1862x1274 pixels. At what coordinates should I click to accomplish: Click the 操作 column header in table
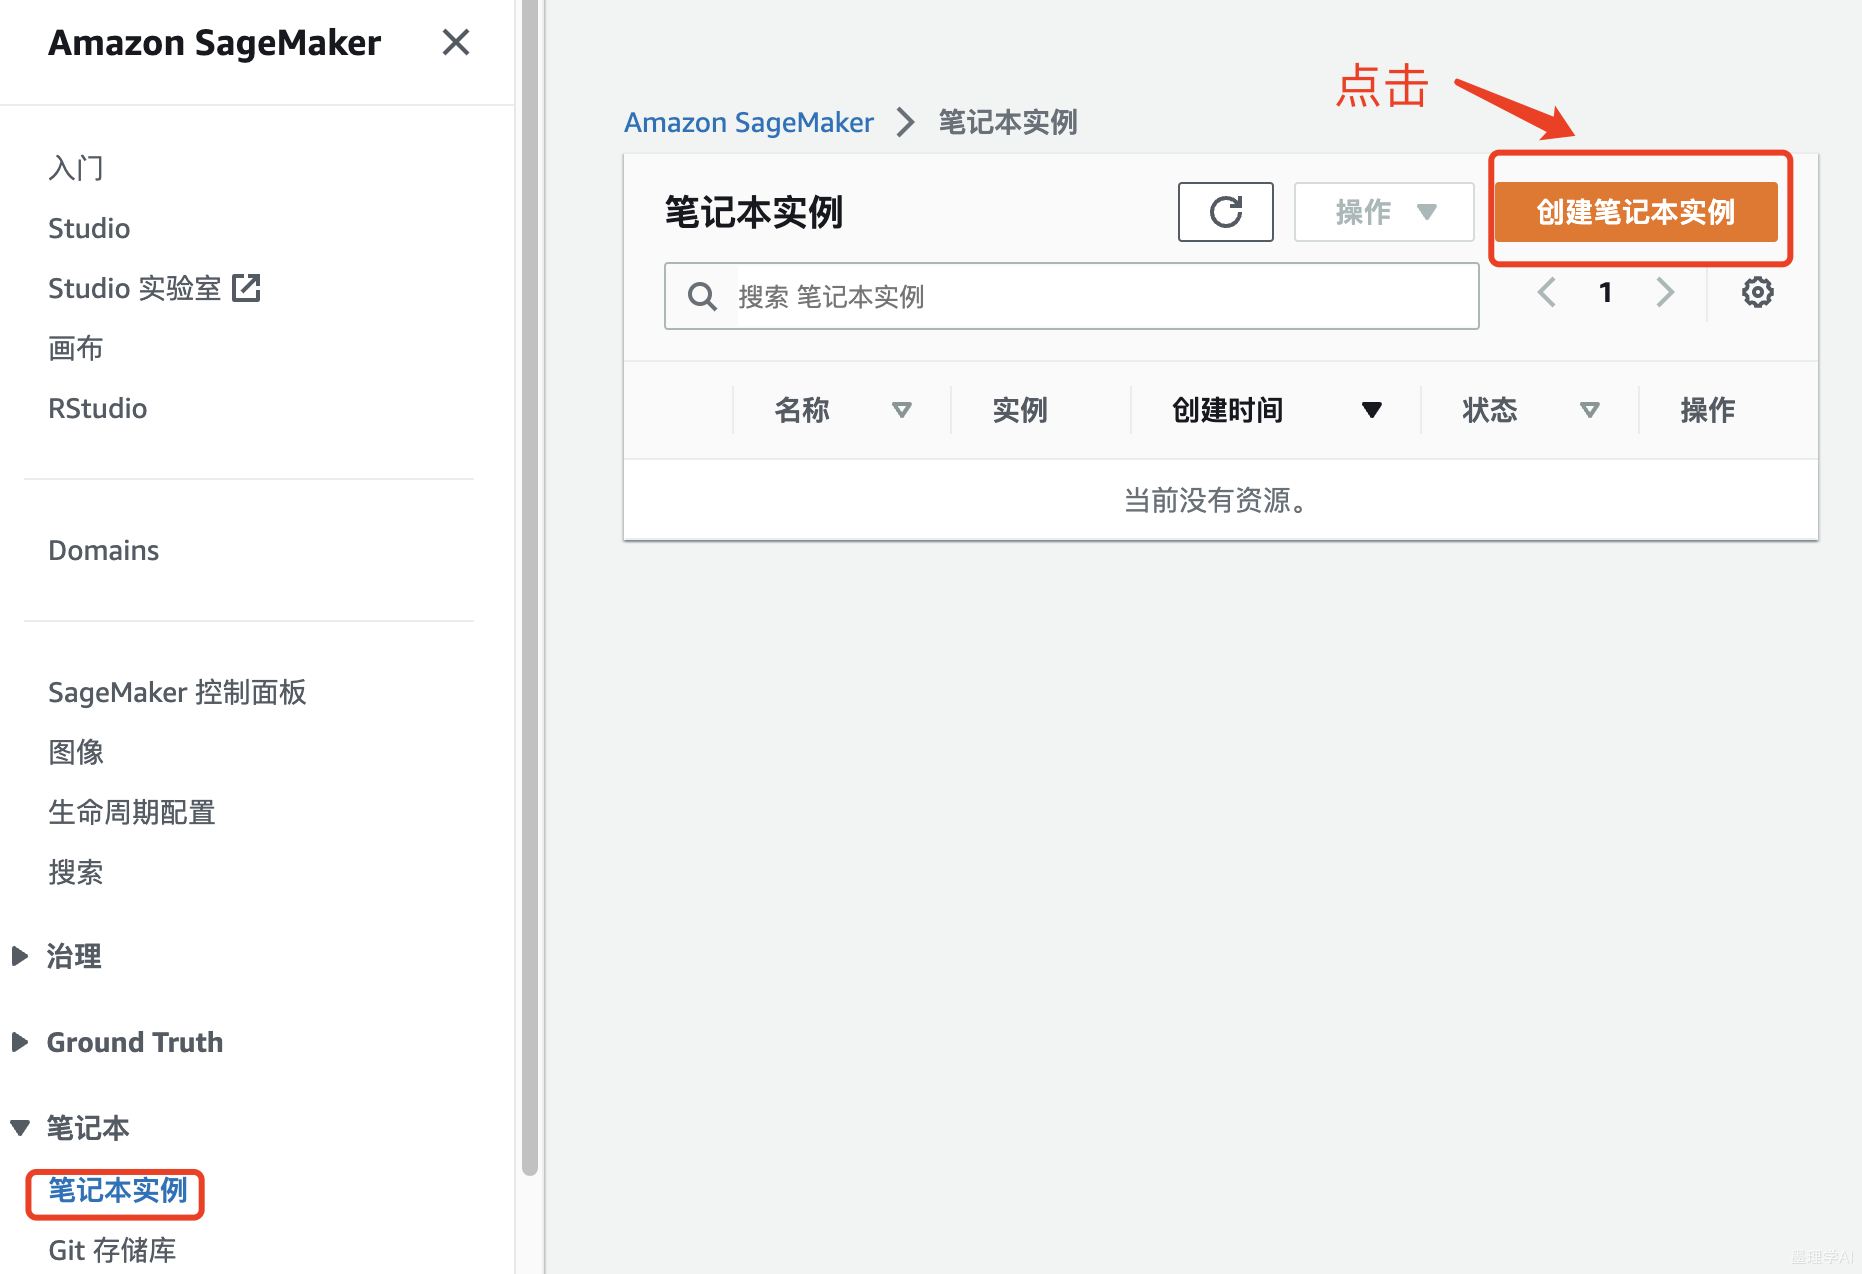click(1707, 410)
